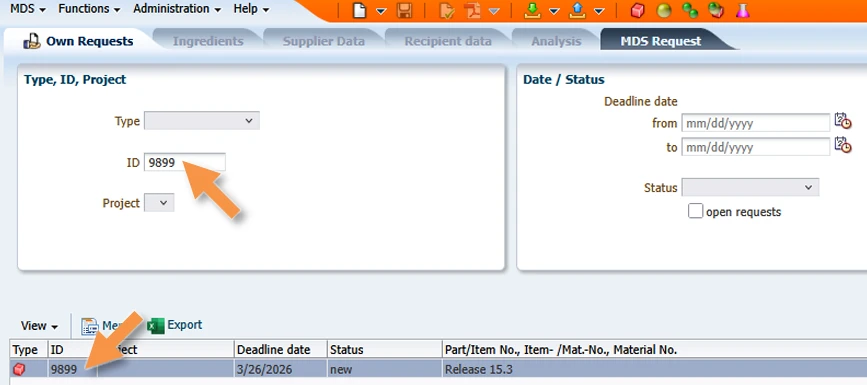Click the blue upload arrow icon
Image resolution: width=867 pixels, height=385 pixels.
pyautogui.click(x=577, y=11)
